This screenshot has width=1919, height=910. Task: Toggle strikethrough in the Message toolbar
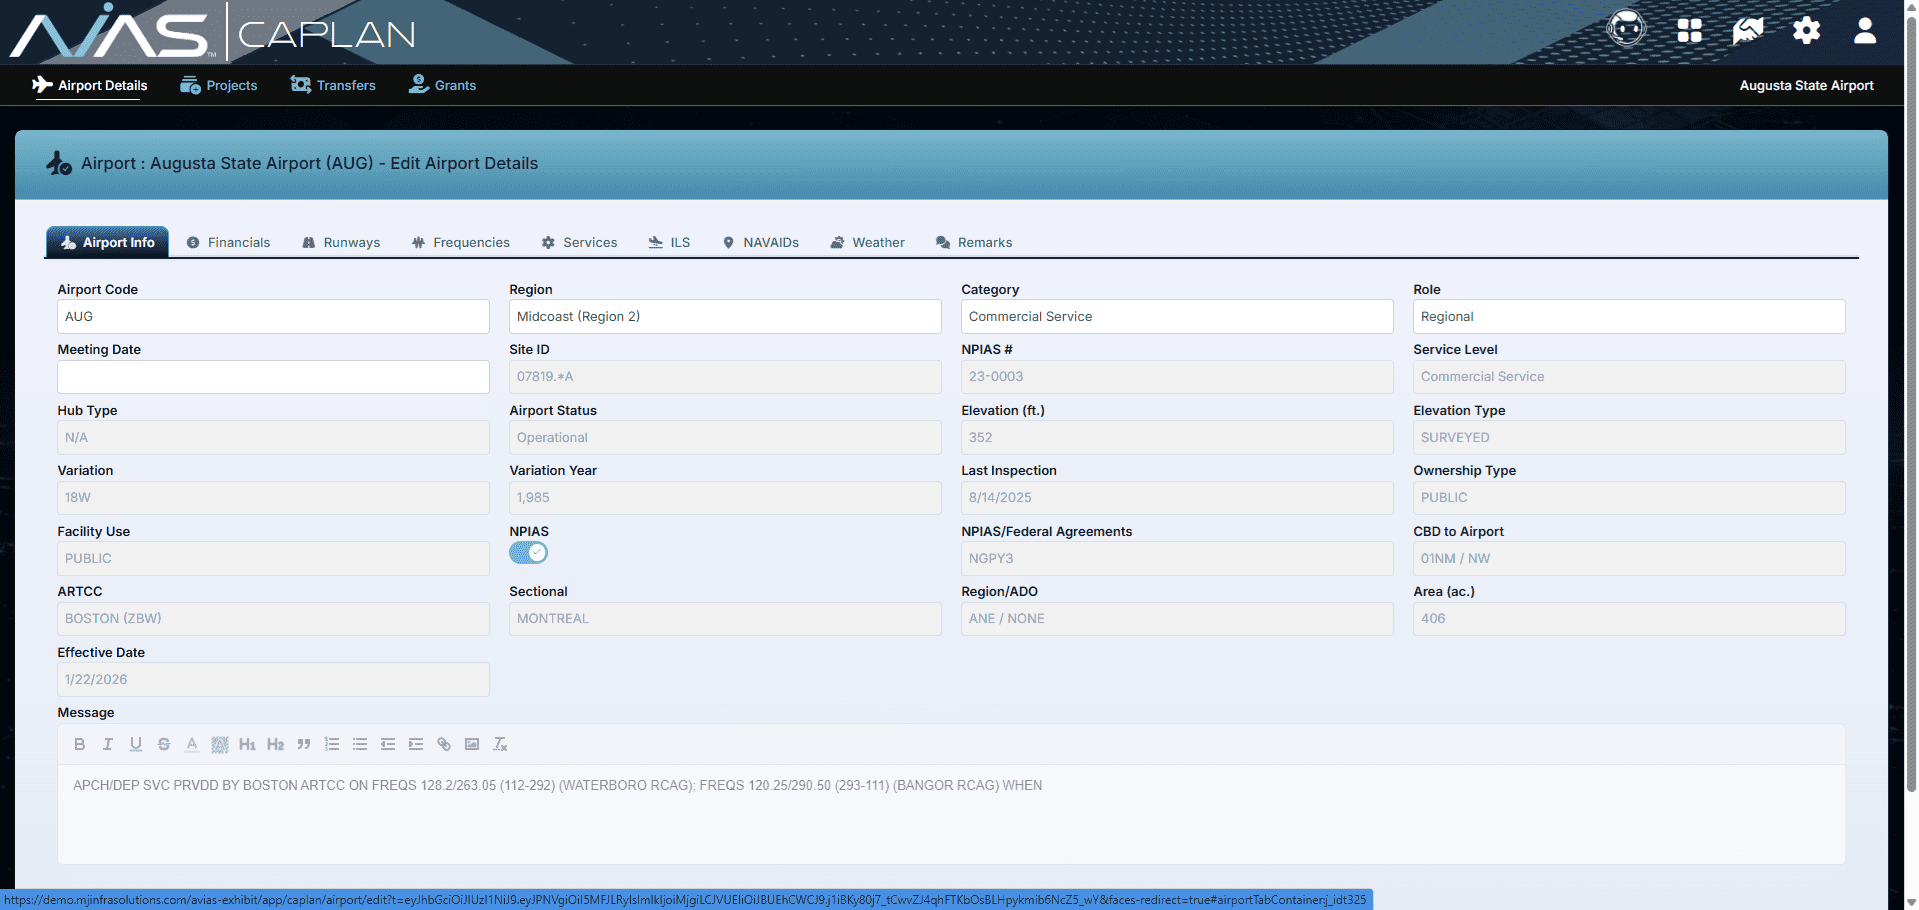pyautogui.click(x=164, y=744)
